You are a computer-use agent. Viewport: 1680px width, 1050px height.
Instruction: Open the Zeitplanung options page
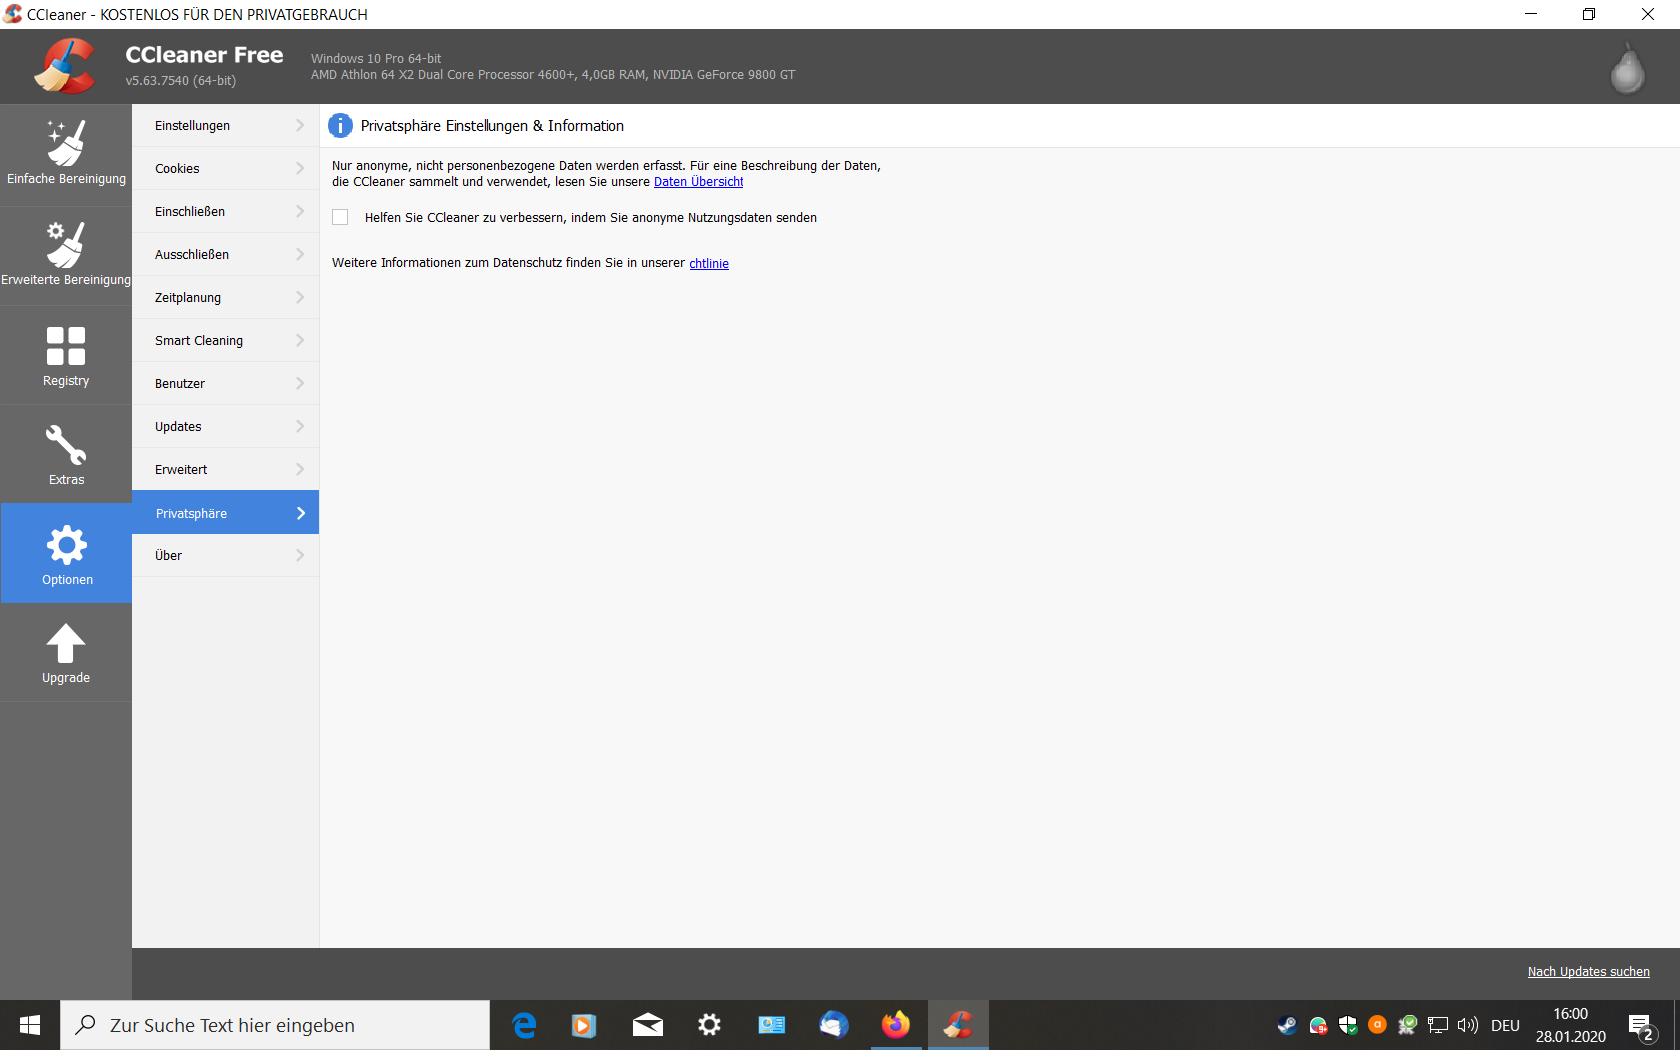click(x=225, y=297)
